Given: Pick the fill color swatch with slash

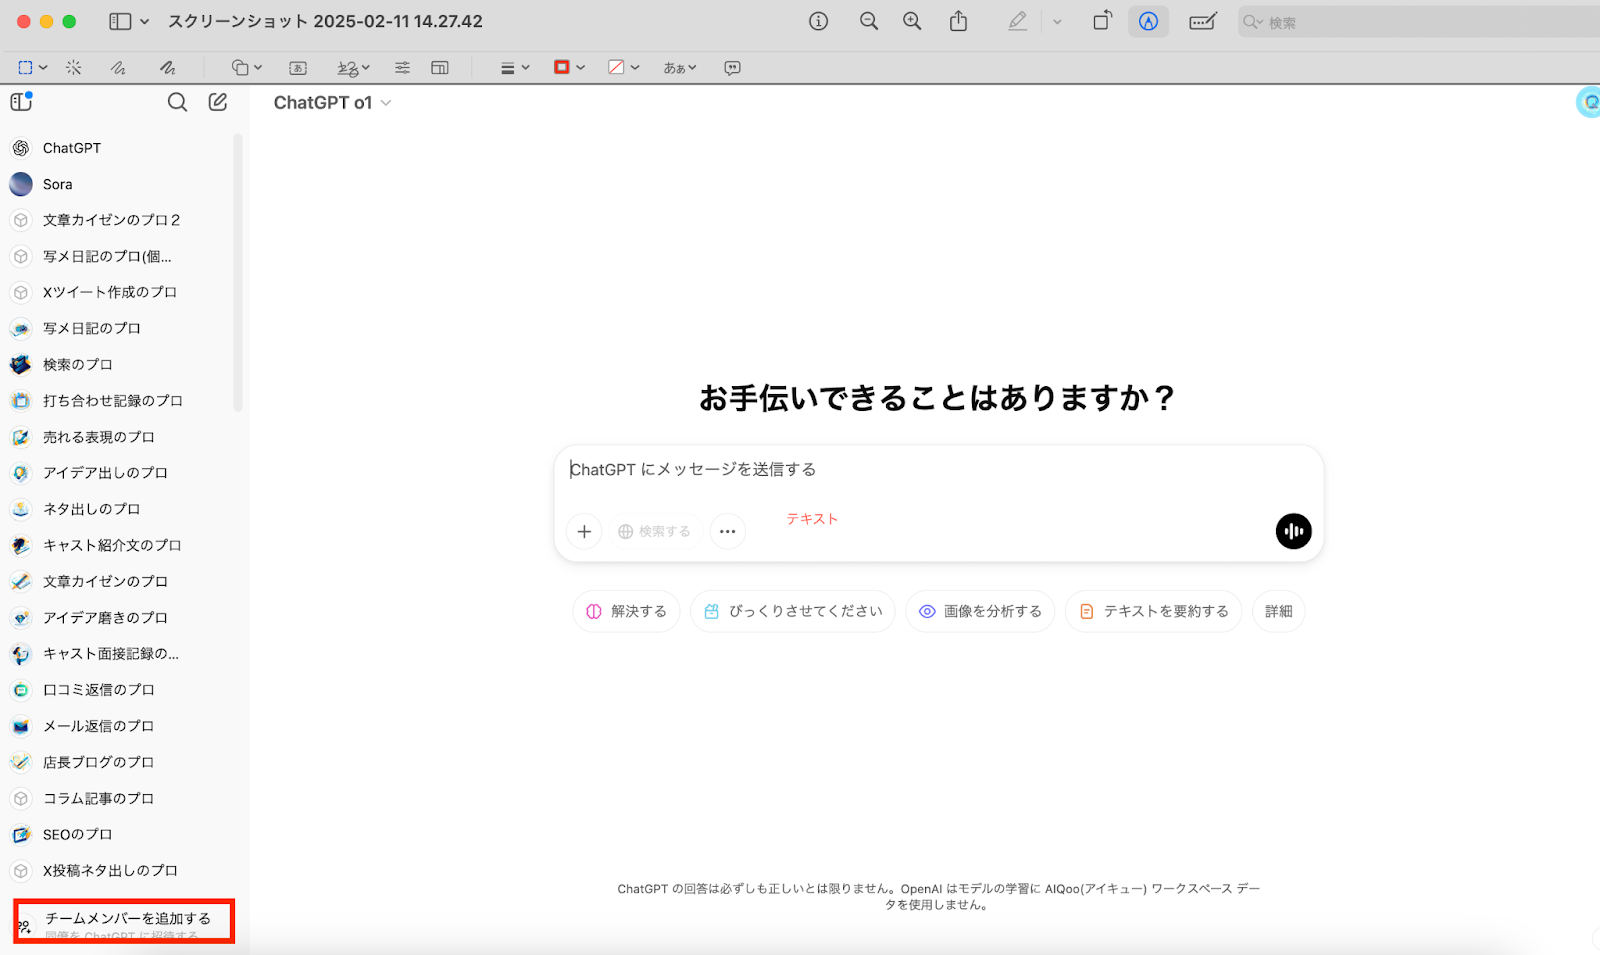Looking at the screenshot, I should point(616,67).
